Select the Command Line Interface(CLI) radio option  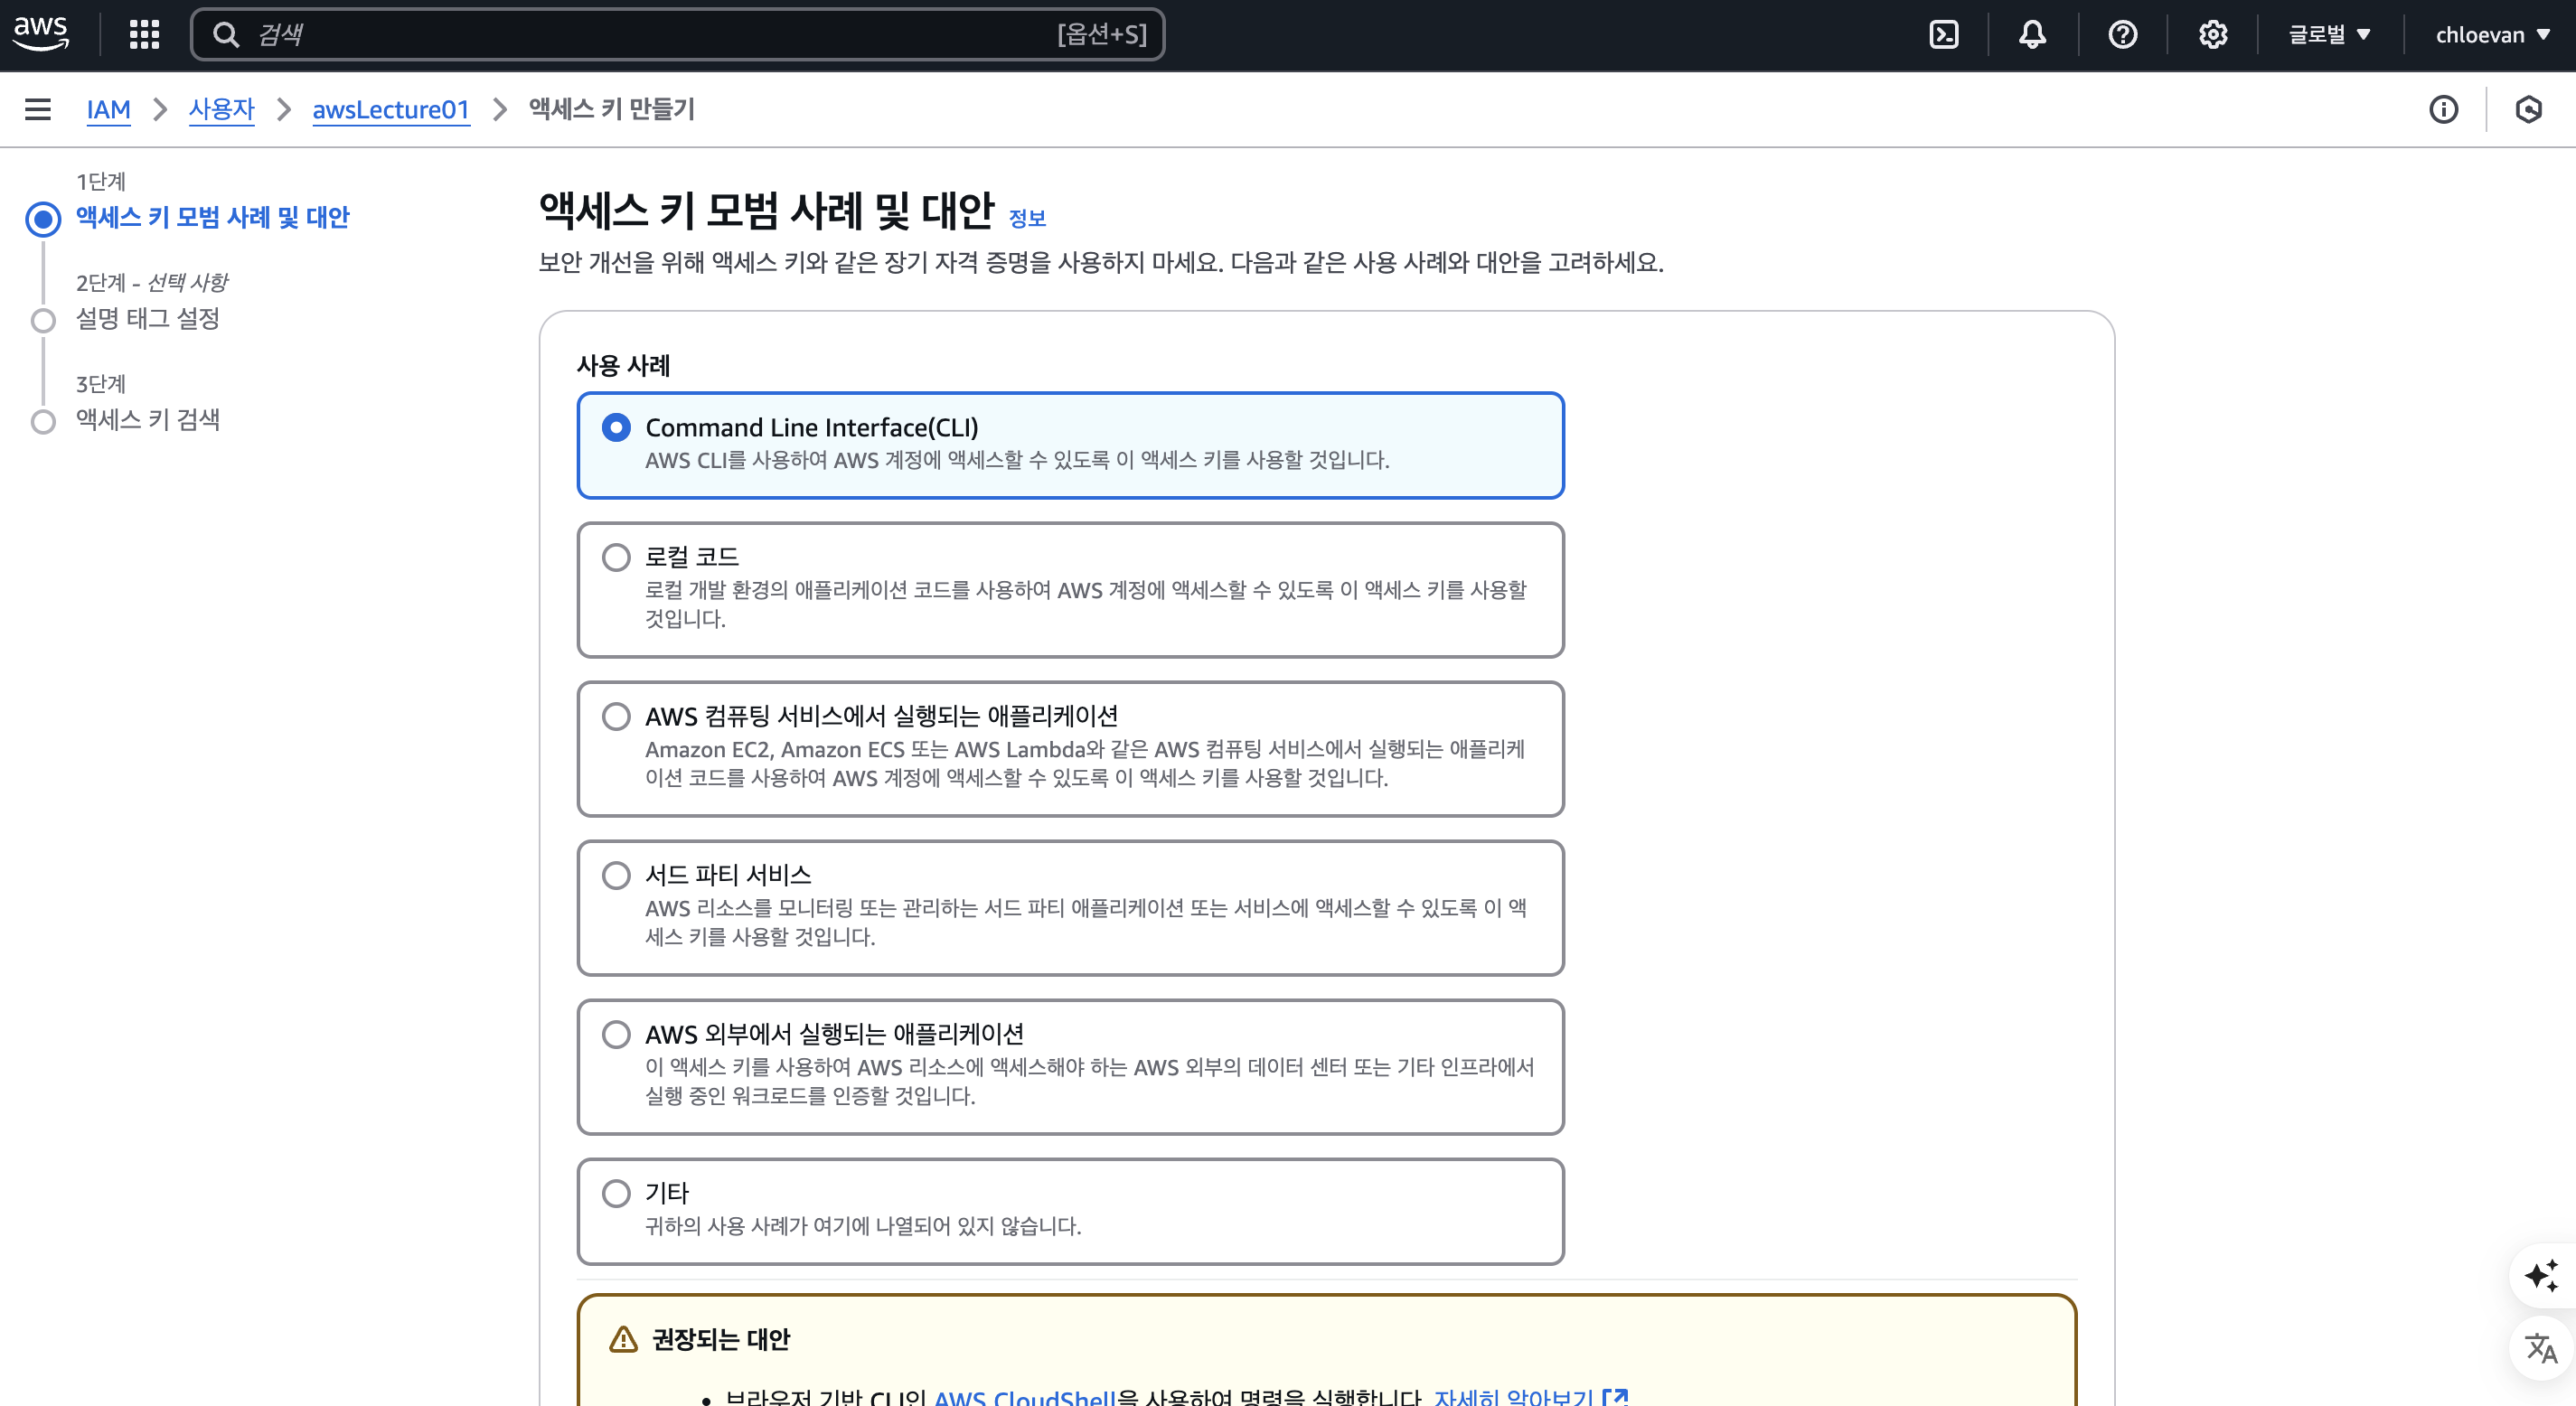pyautogui.click(x=616, y=428)
